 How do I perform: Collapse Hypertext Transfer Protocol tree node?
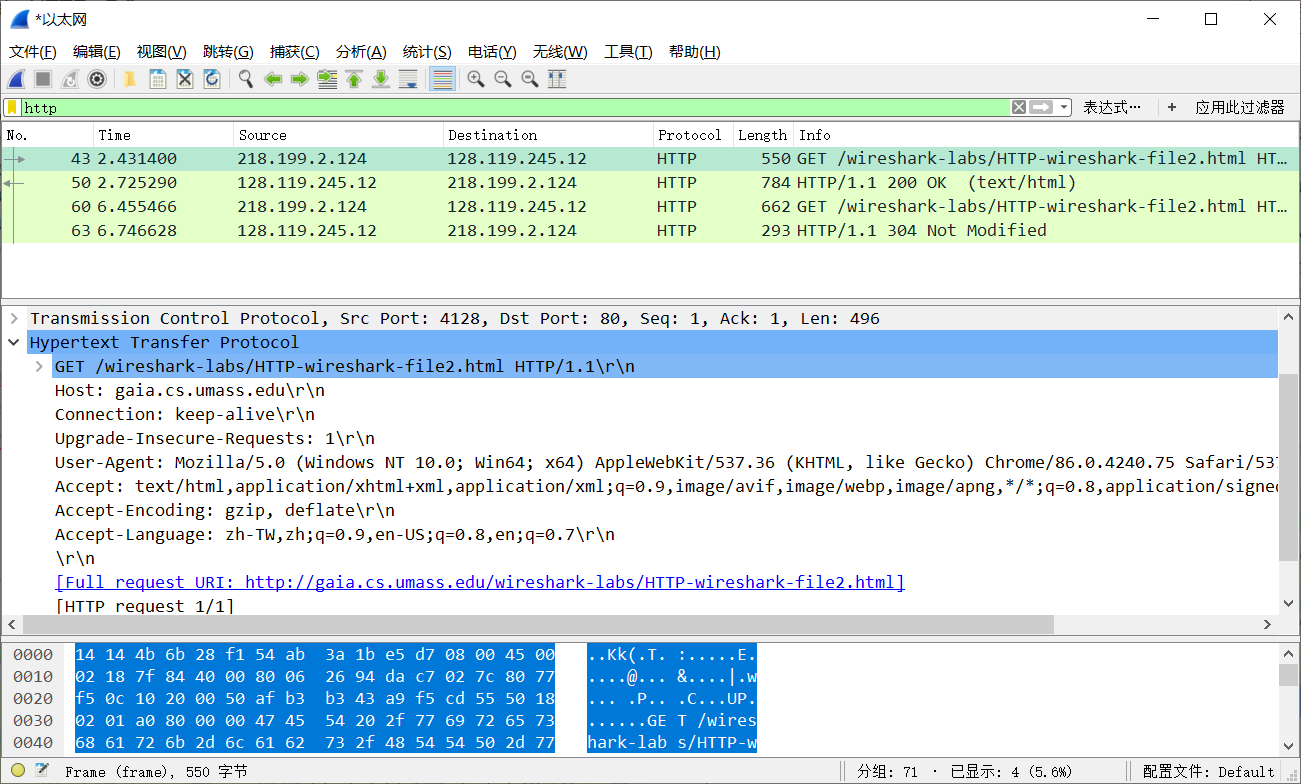click(14, 343)
